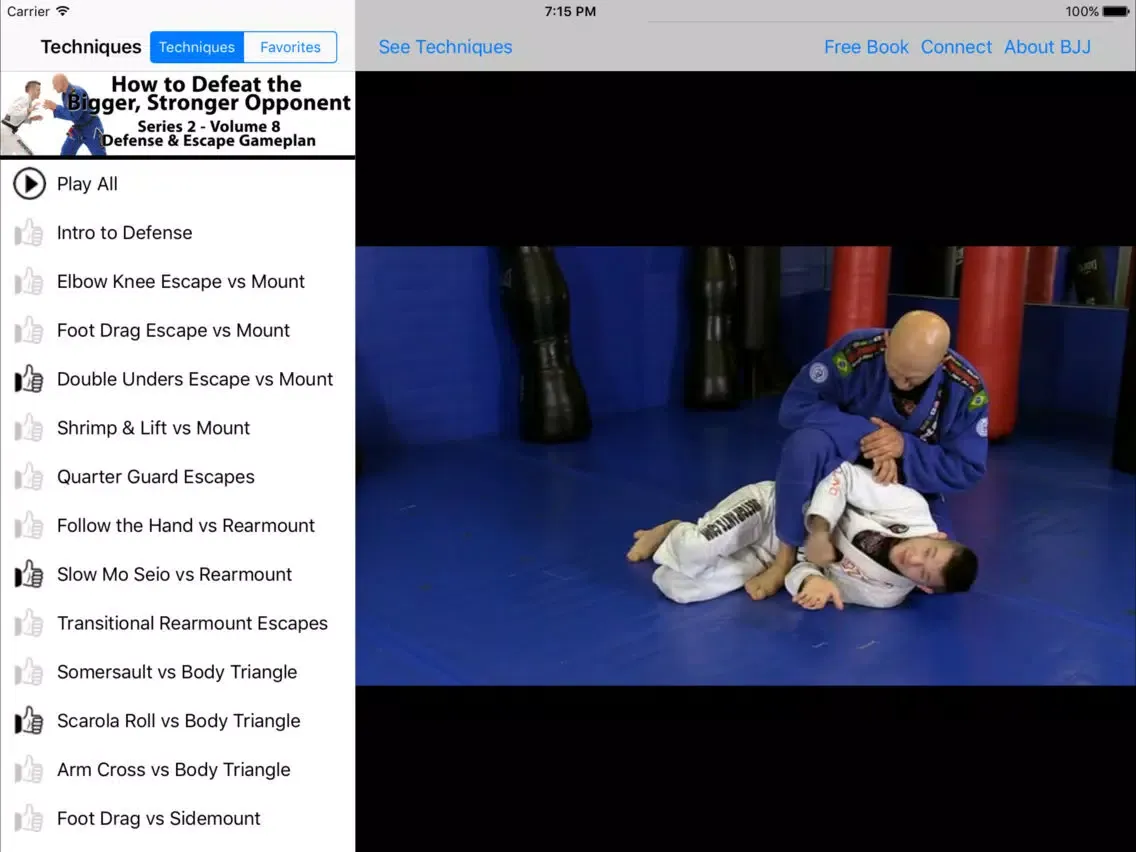
Task: Tap the Connect link
Action: pos(956,47)
